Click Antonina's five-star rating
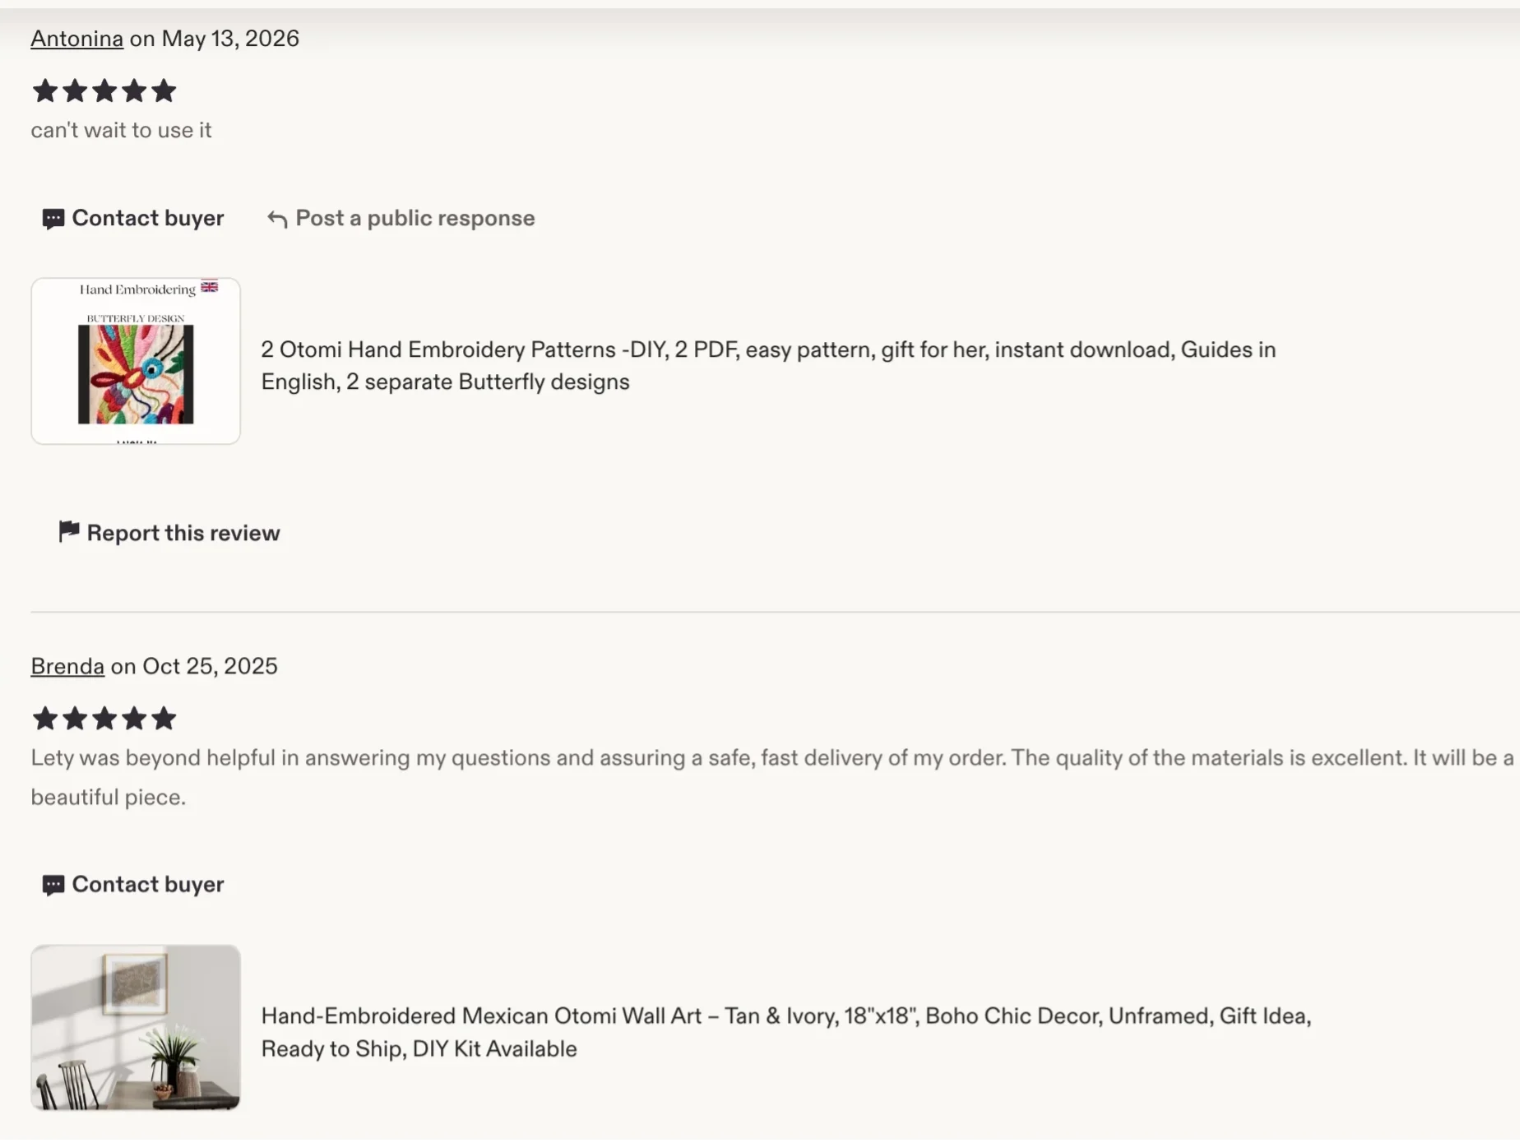The image size is (1520, 1140). point(104,91)
